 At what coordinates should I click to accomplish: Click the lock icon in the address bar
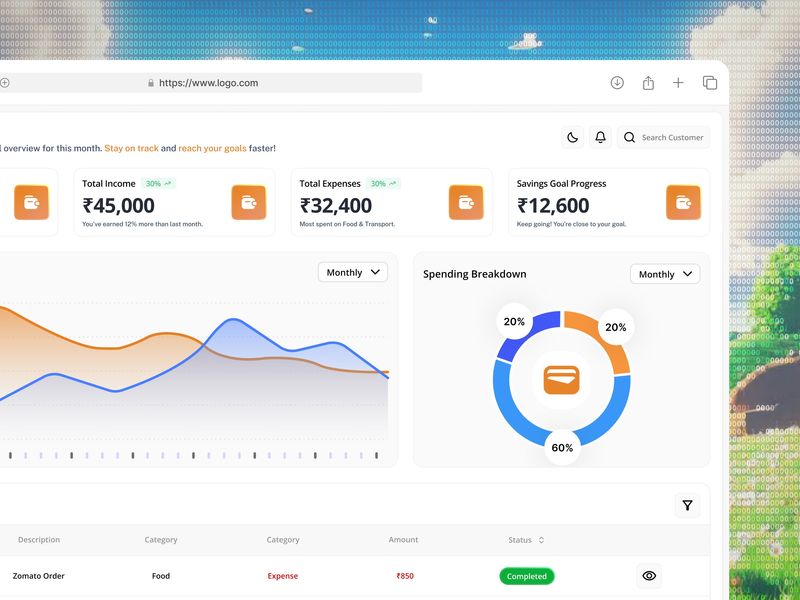click(x=151, y=83)
